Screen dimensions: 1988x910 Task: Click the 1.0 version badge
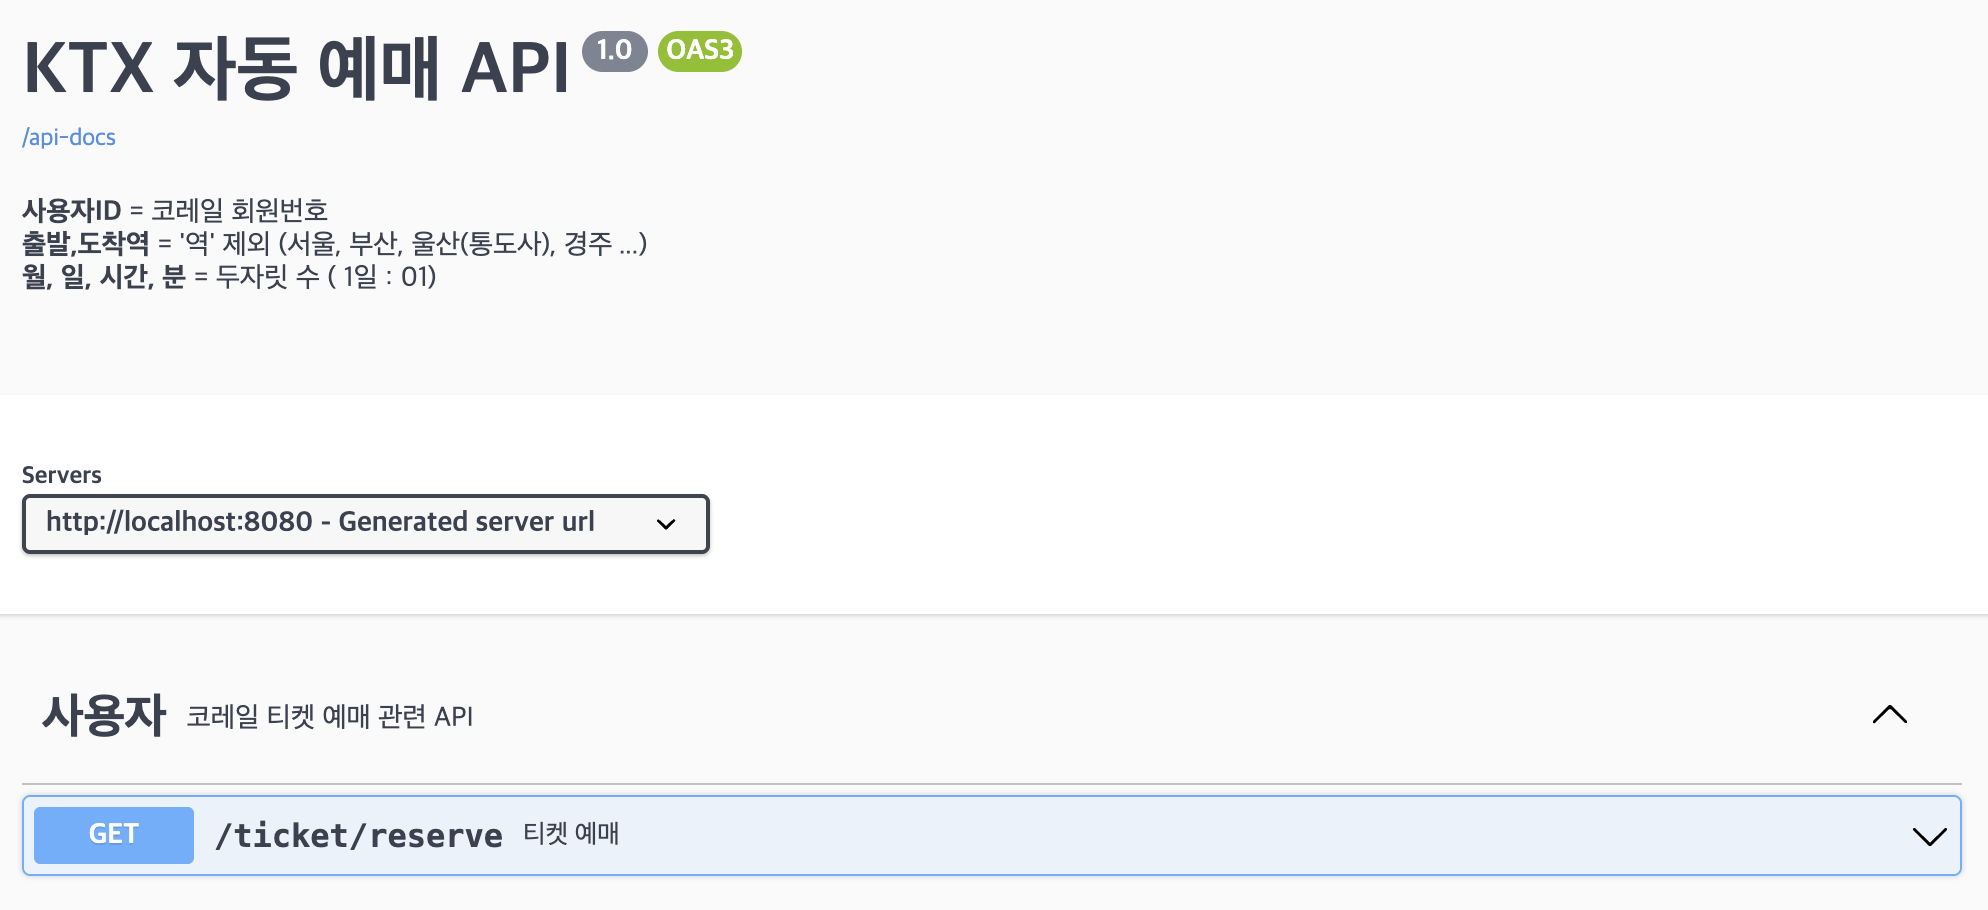(614, 50)
